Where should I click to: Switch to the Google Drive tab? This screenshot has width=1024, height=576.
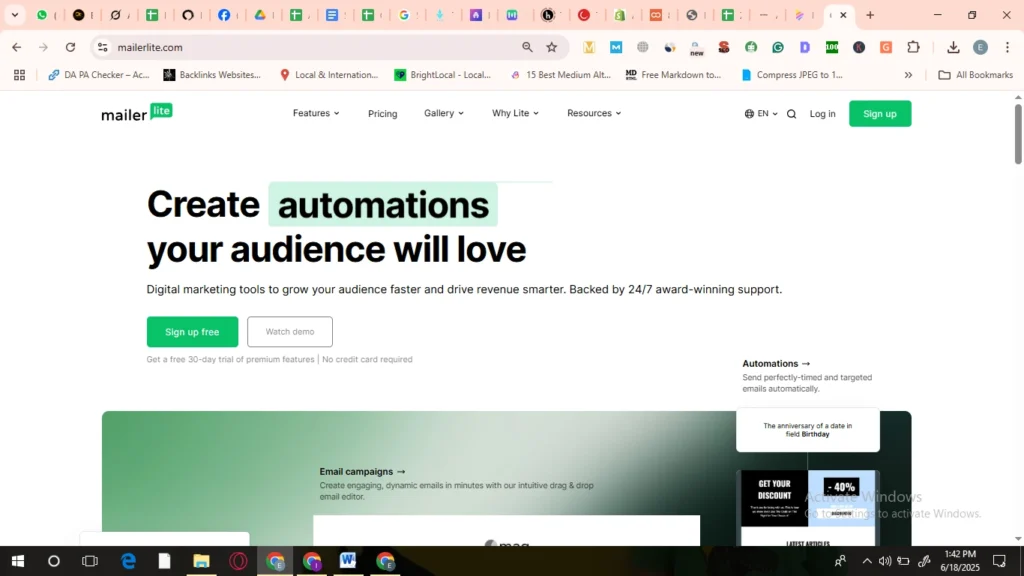click(x=261, y=15)
